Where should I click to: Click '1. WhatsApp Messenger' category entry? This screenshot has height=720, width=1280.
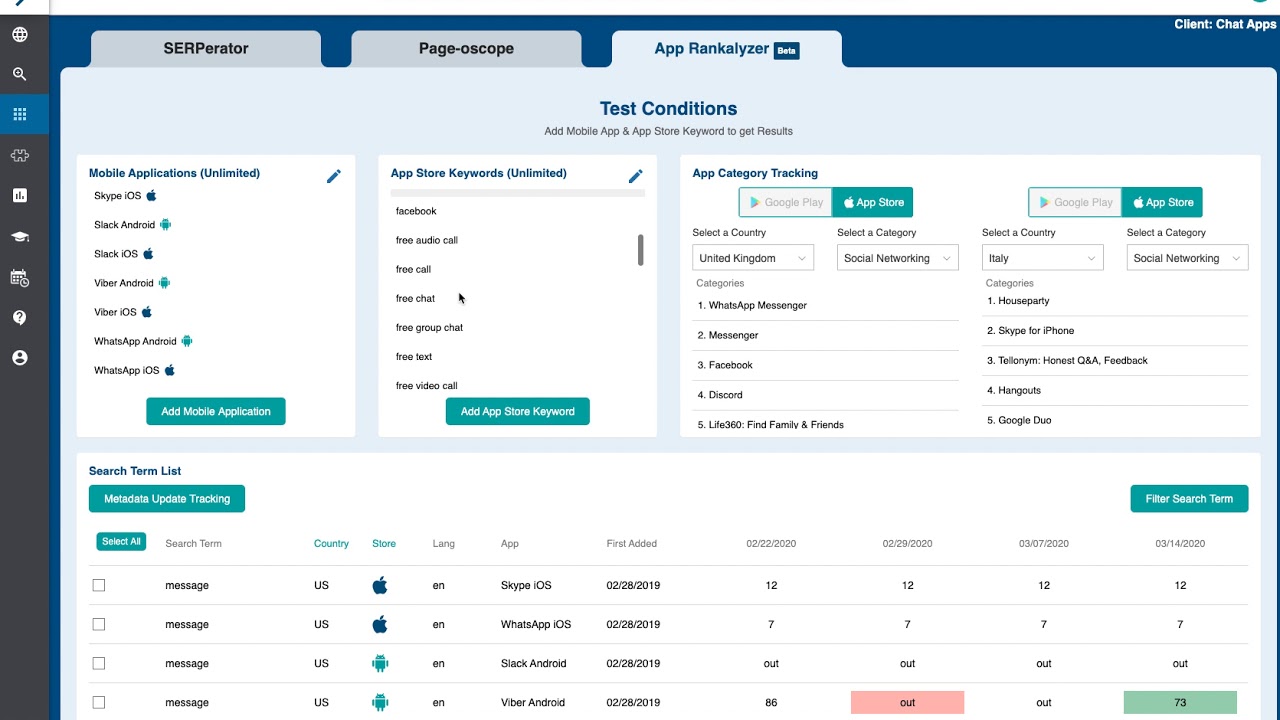tap(752, 305)
